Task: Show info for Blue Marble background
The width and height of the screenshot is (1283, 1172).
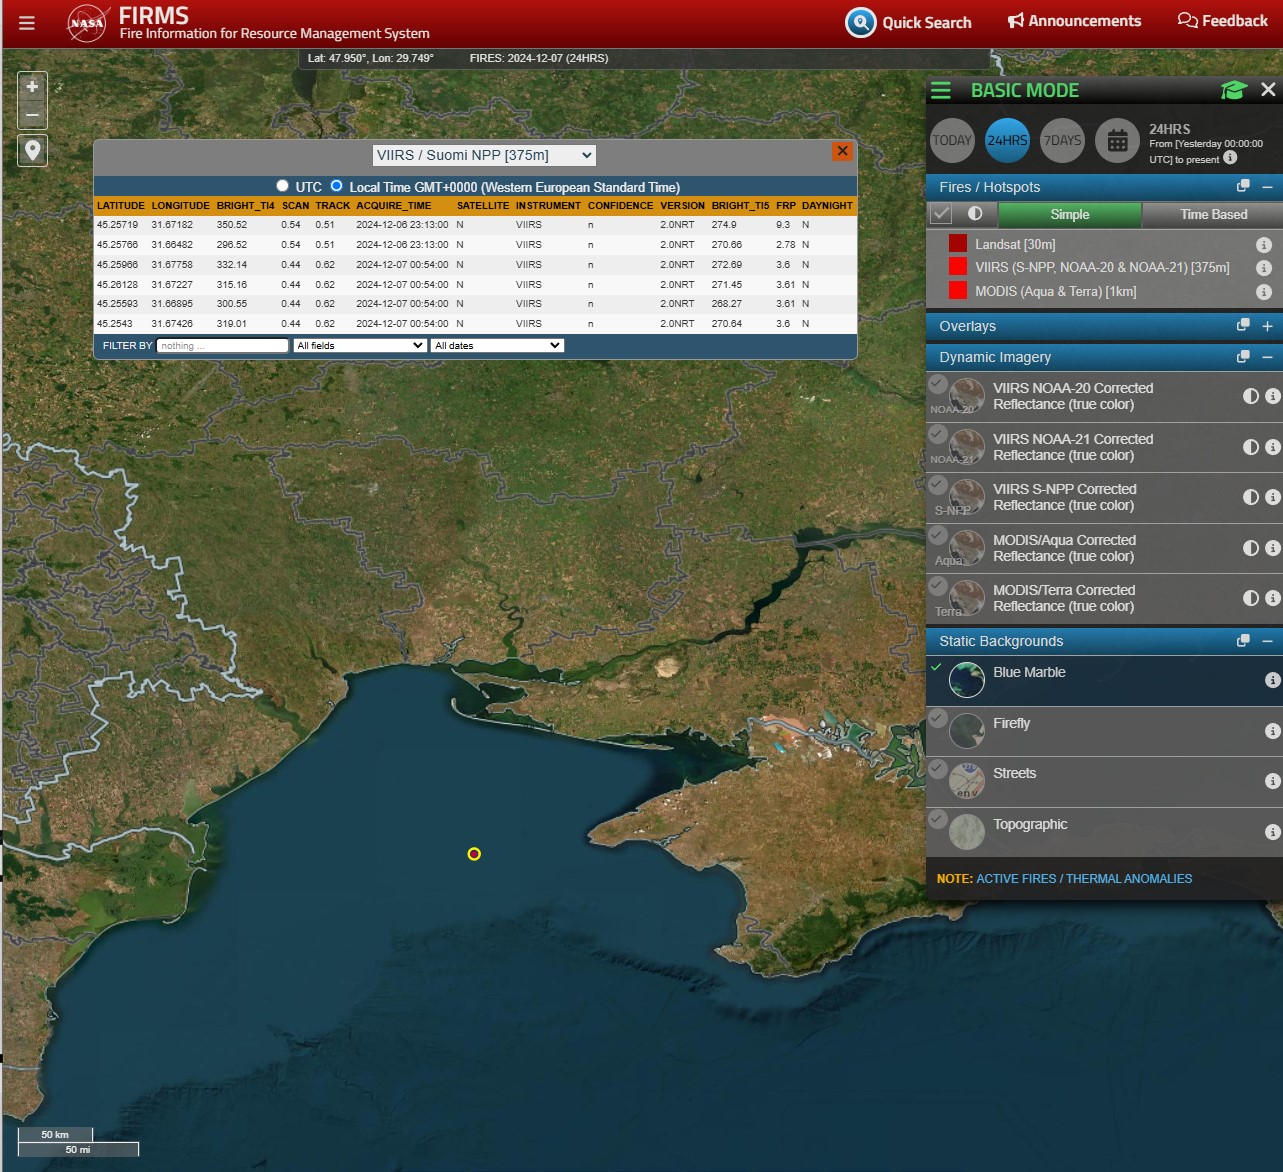Action: [1272, 680]
